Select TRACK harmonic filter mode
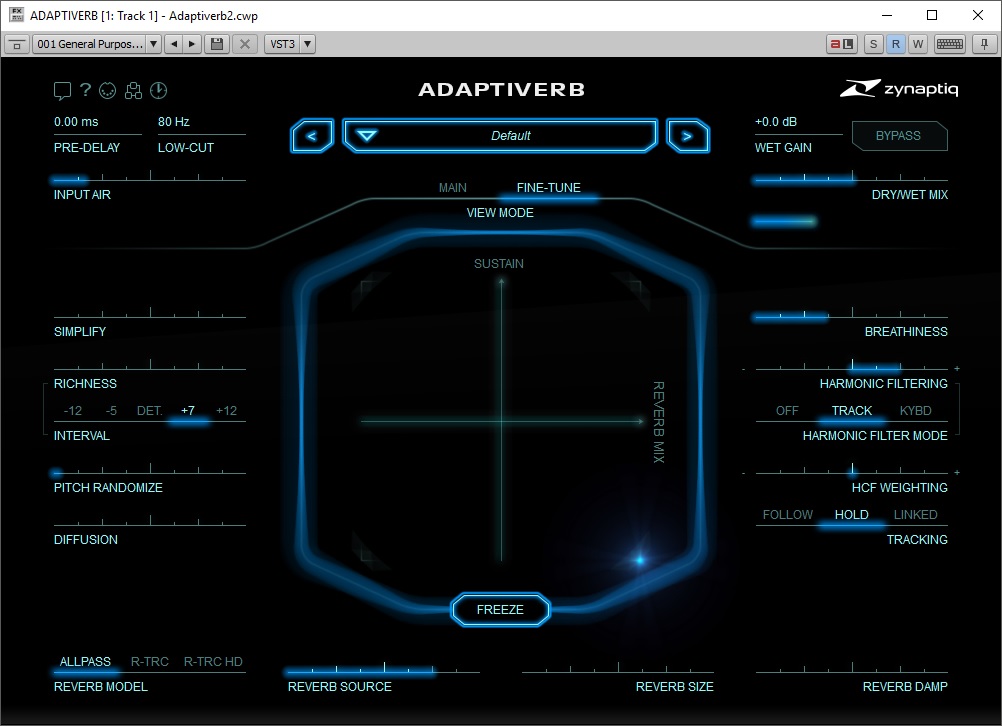 point(852,411)
